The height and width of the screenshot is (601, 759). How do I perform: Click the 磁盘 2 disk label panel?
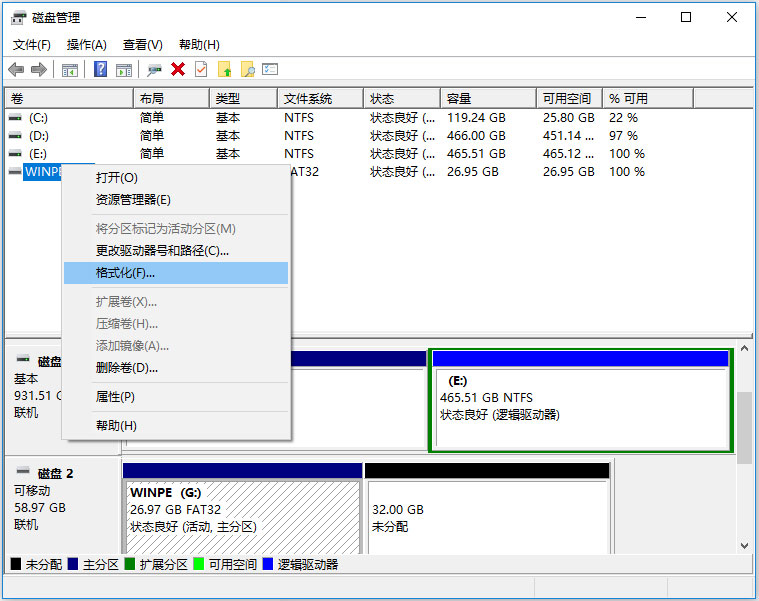tap(62, 505)
